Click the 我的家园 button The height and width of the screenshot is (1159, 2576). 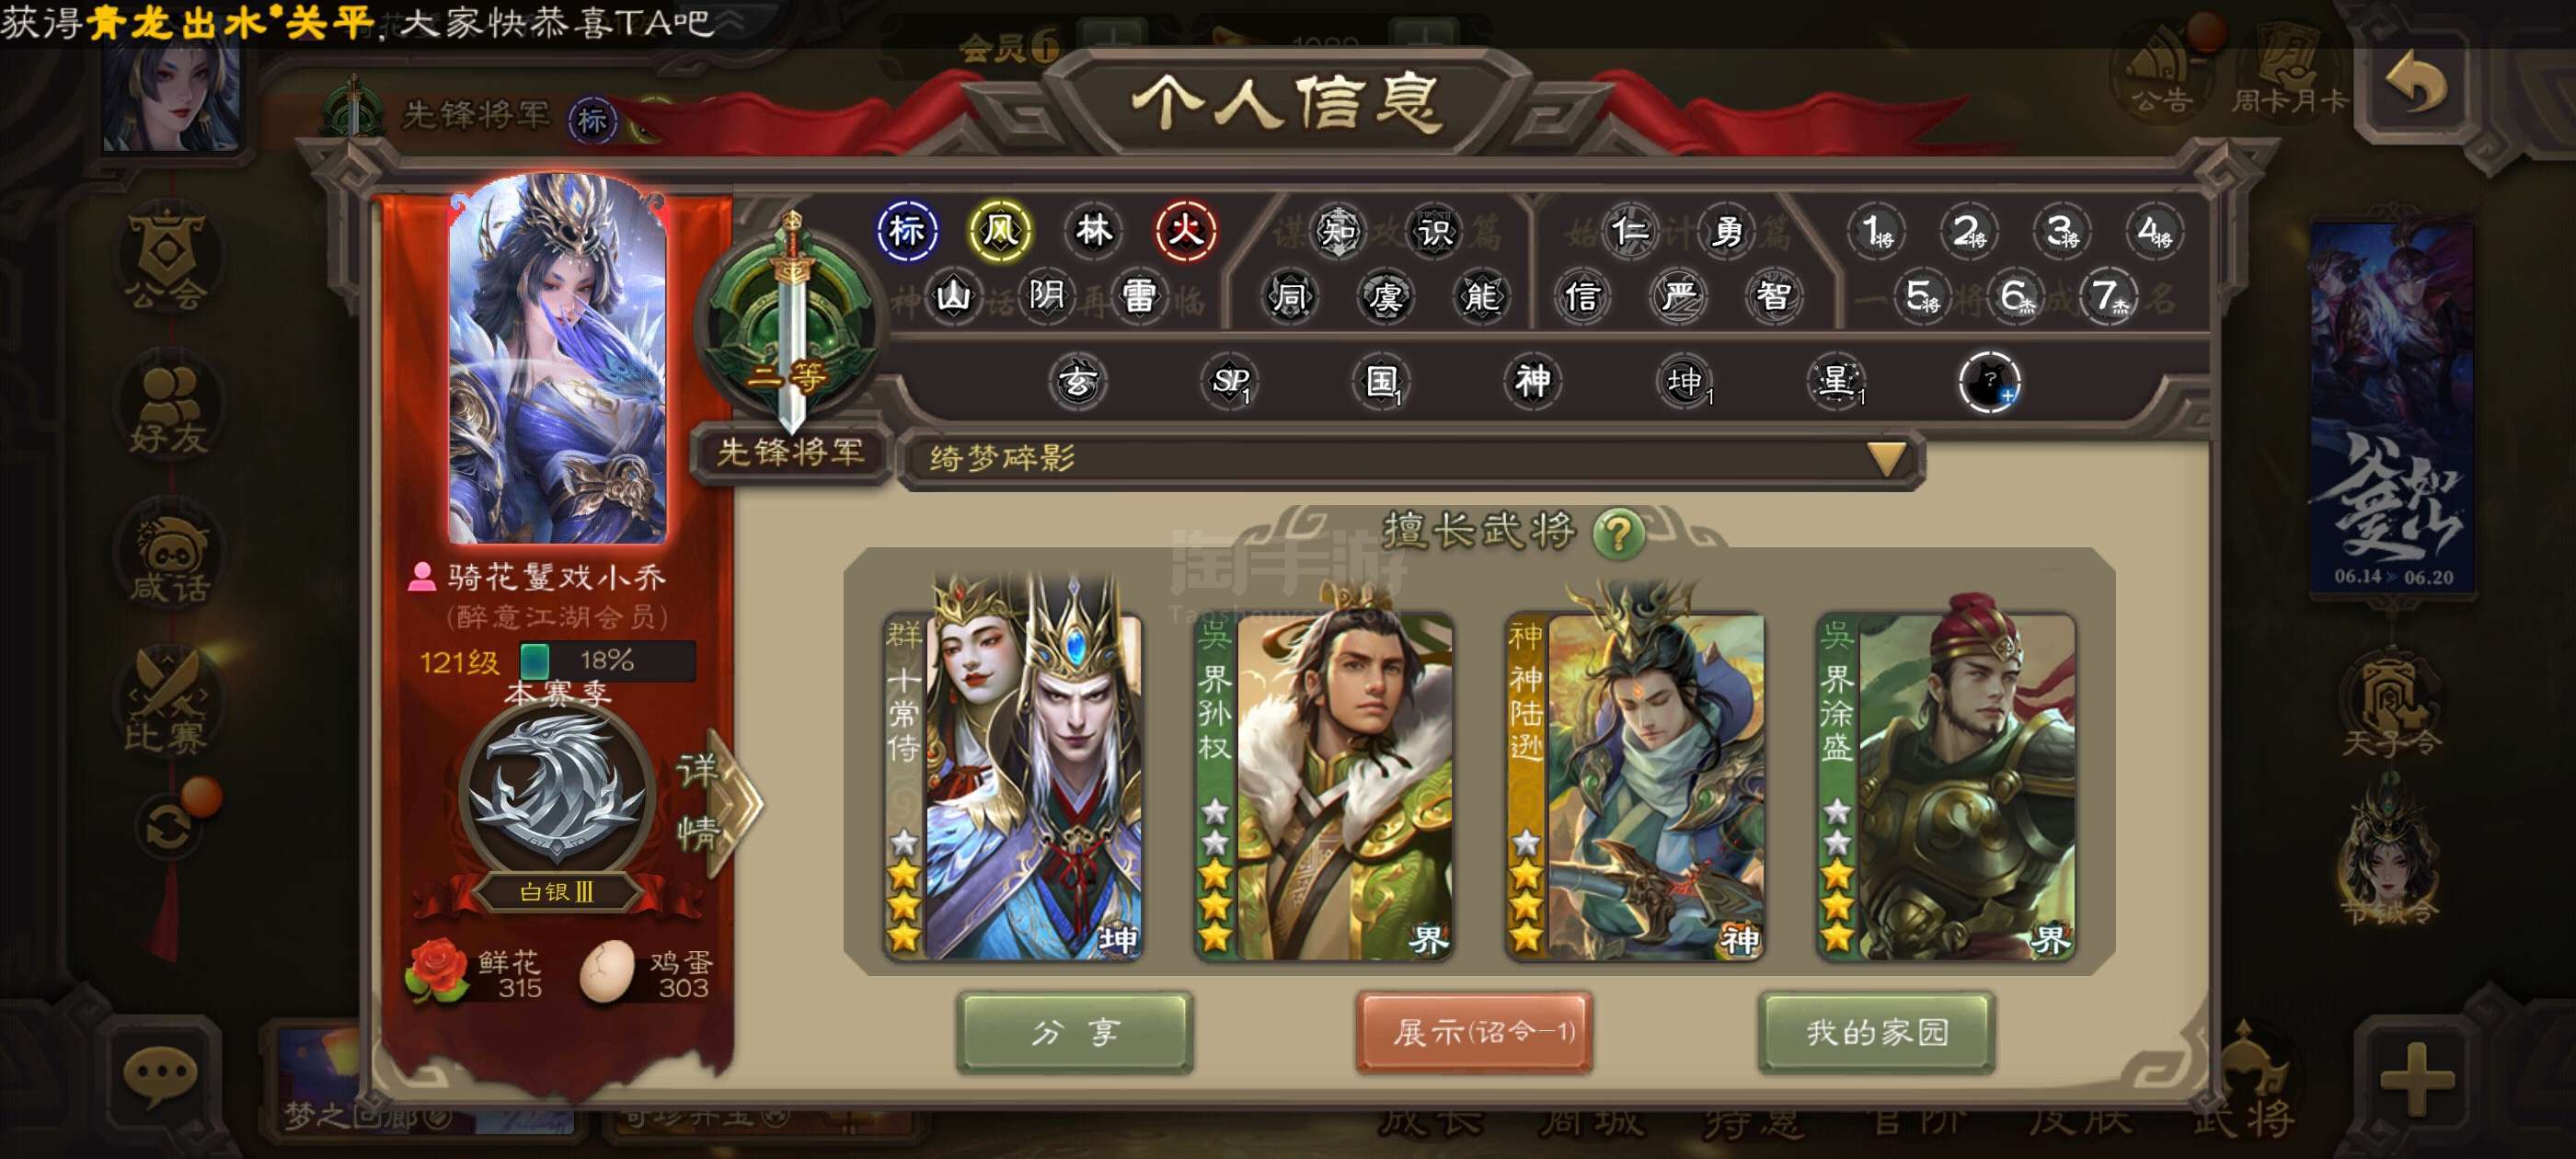coord(1876,1032)
